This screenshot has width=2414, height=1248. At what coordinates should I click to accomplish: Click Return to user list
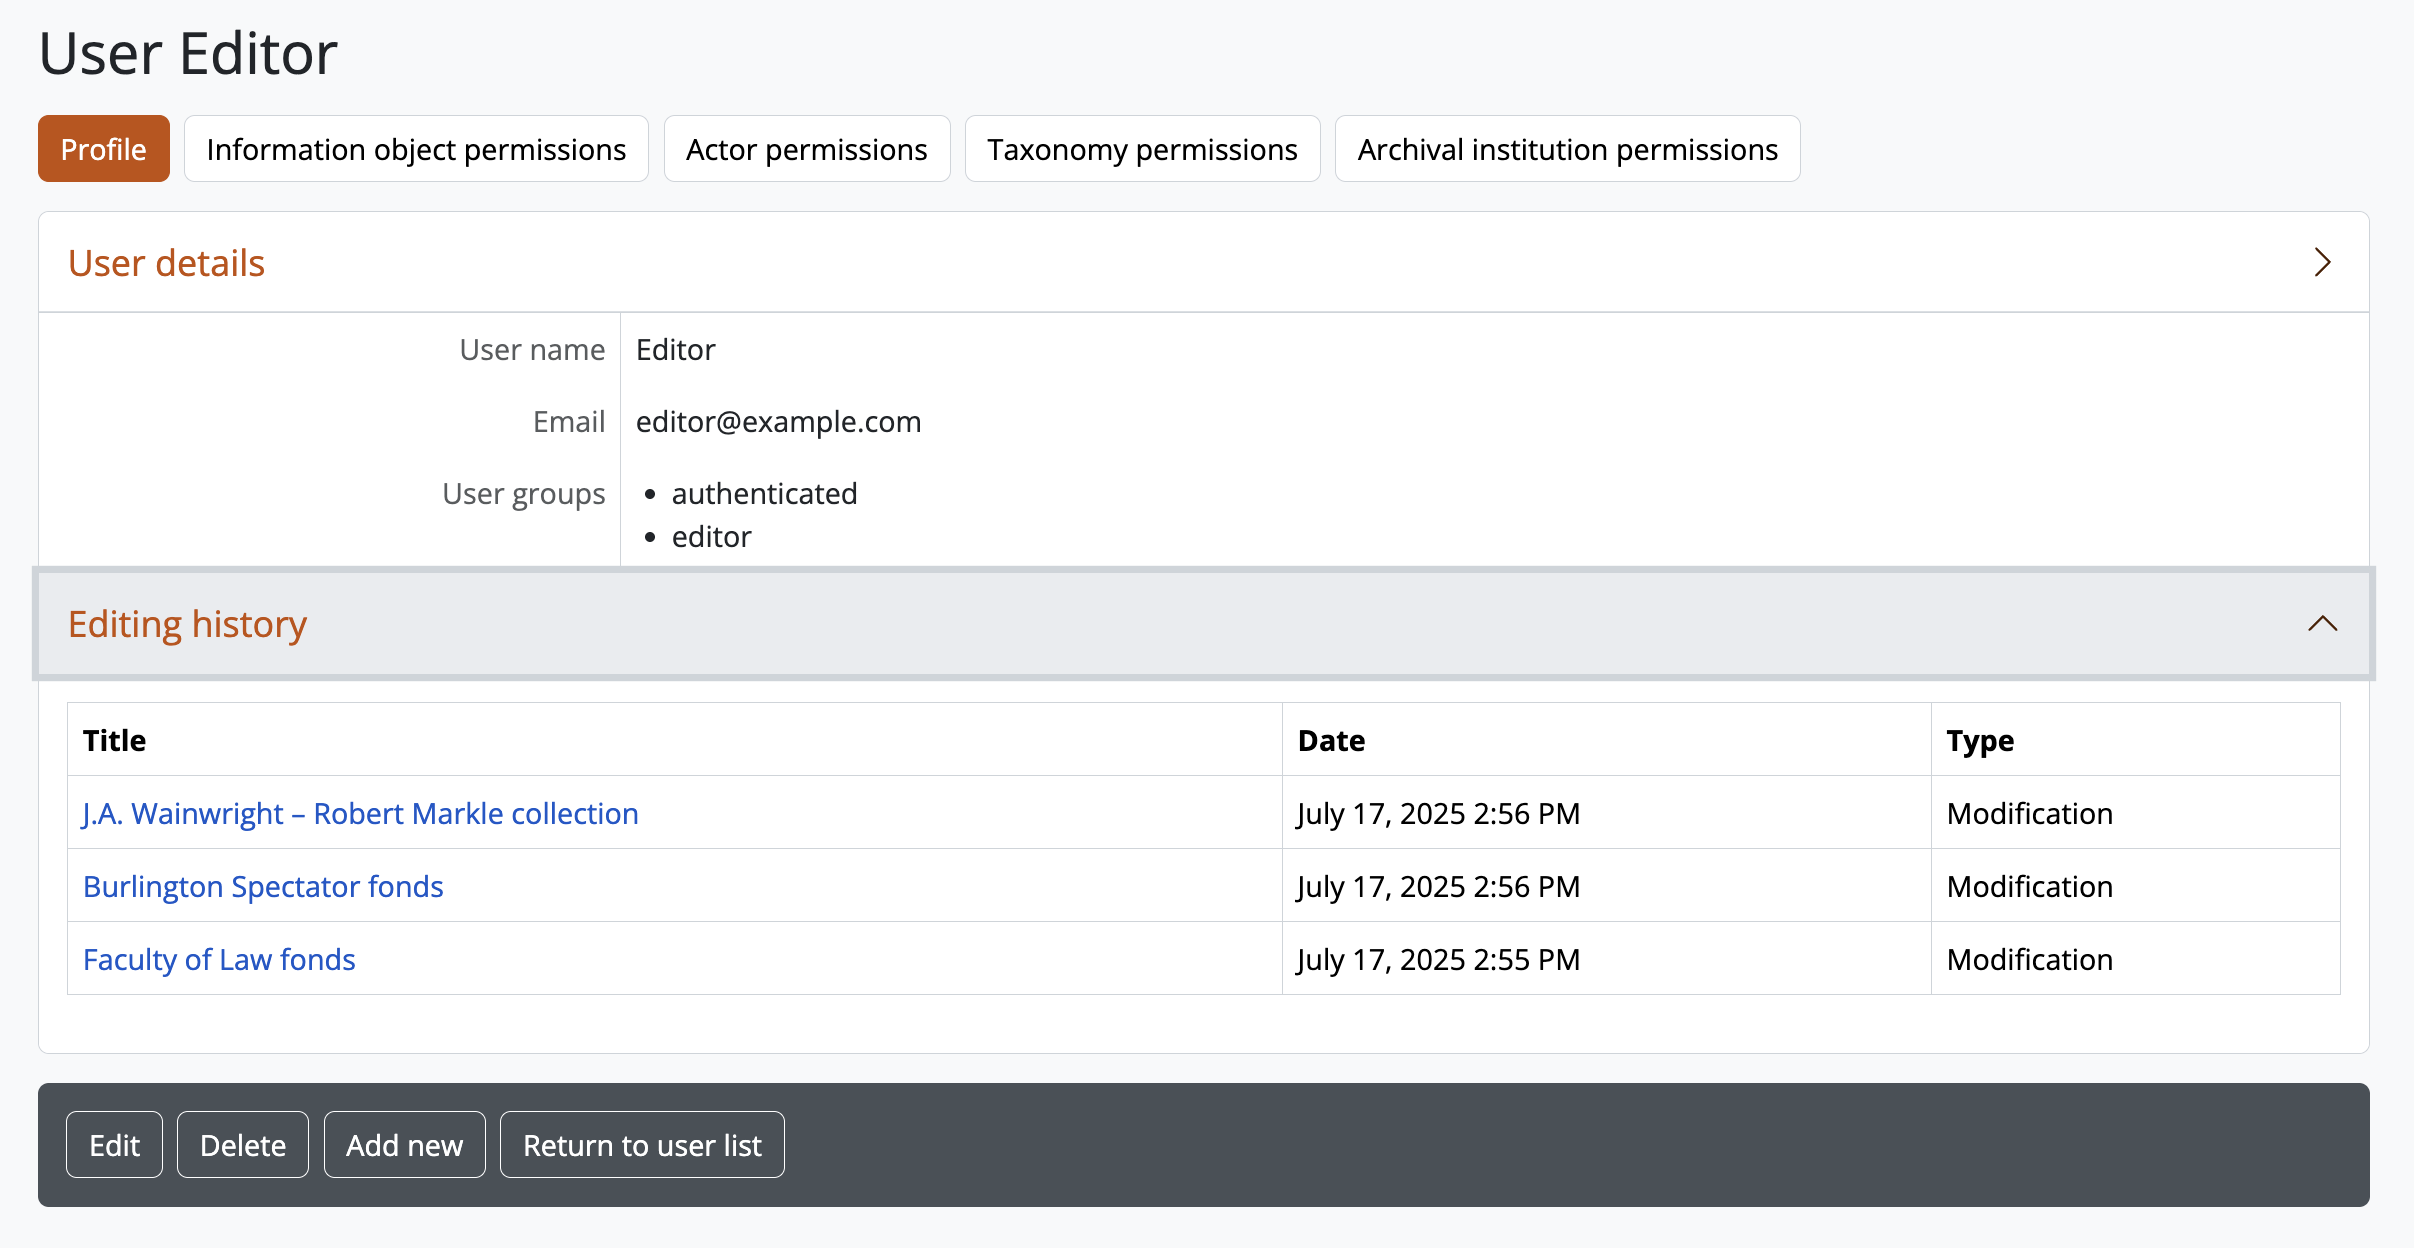[x=642, y=1145]
